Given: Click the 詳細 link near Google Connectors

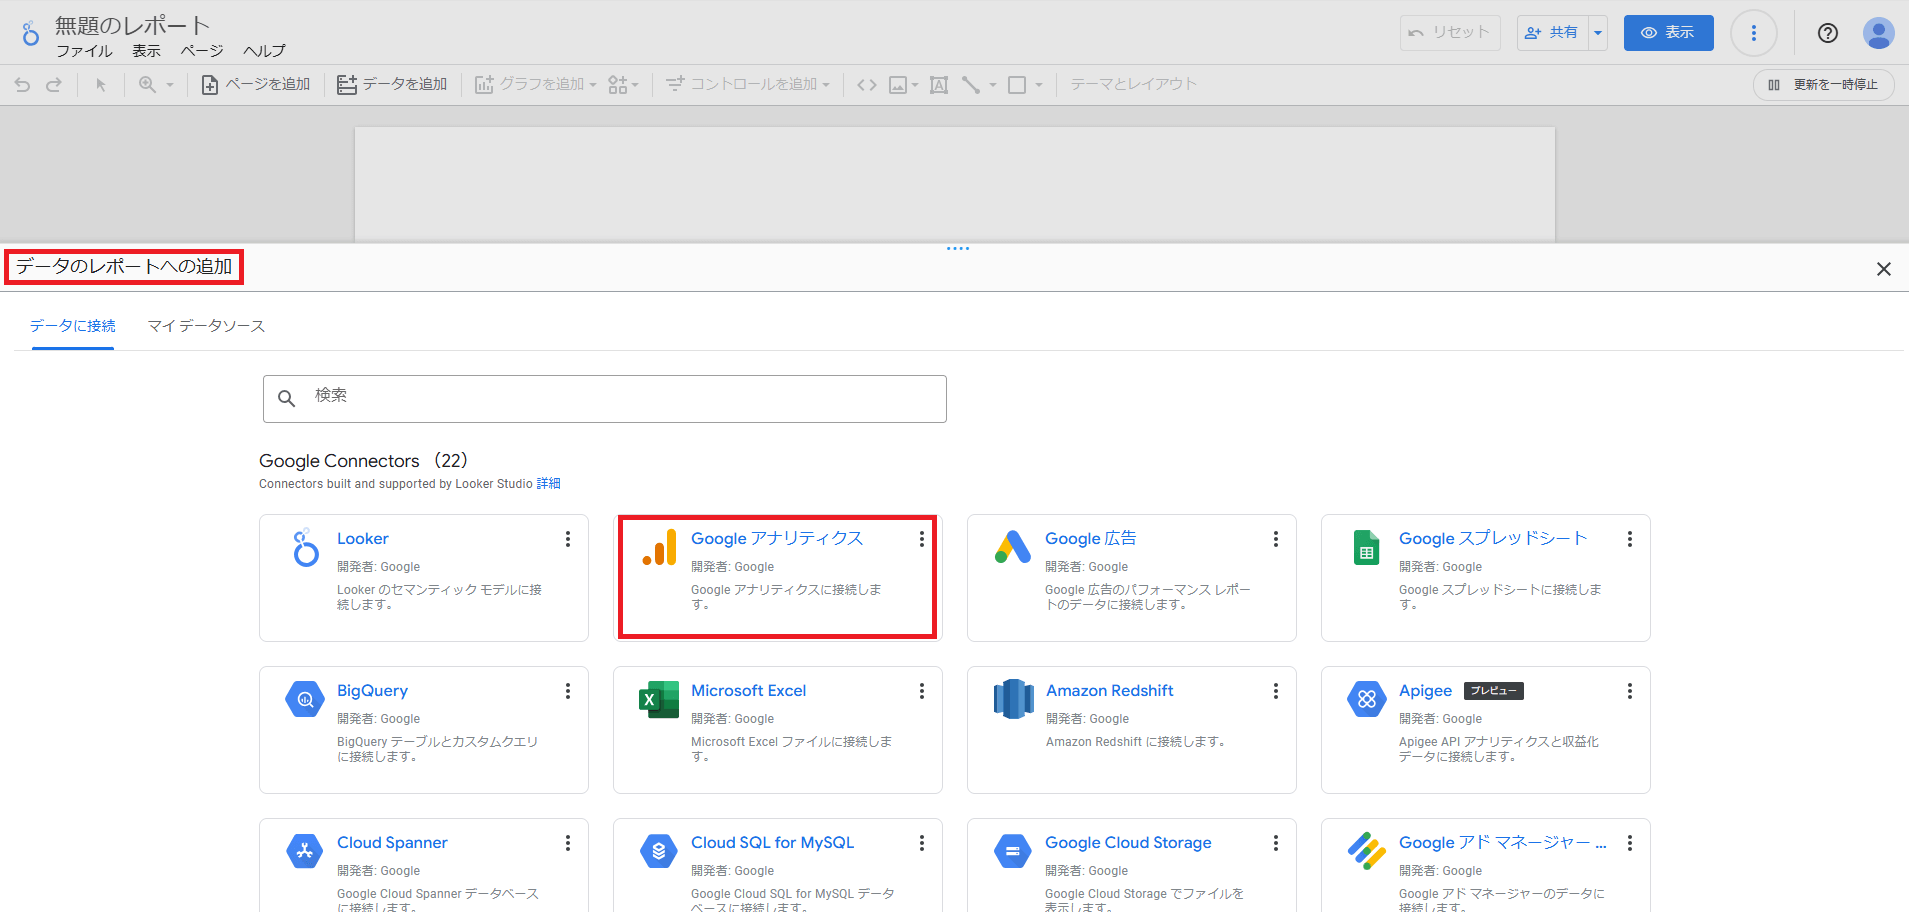Looking at the screenshot, I should [548, 484].
